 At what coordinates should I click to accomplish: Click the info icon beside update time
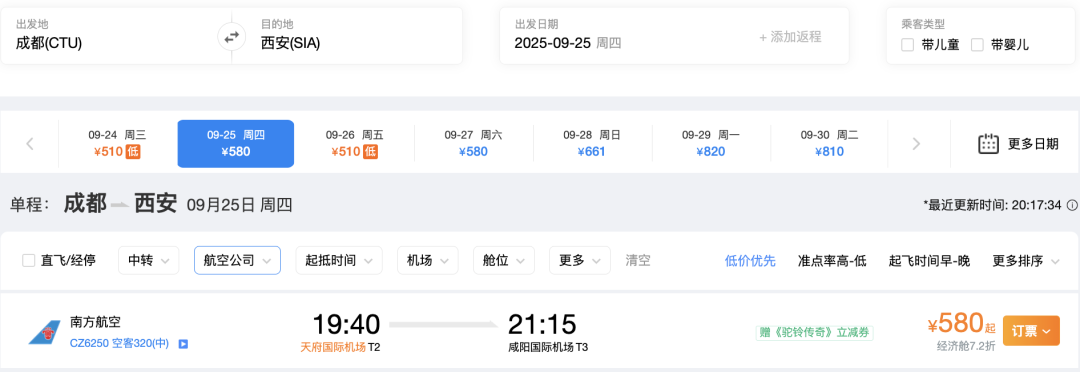pyautogui.click(x=1072, y=205)
